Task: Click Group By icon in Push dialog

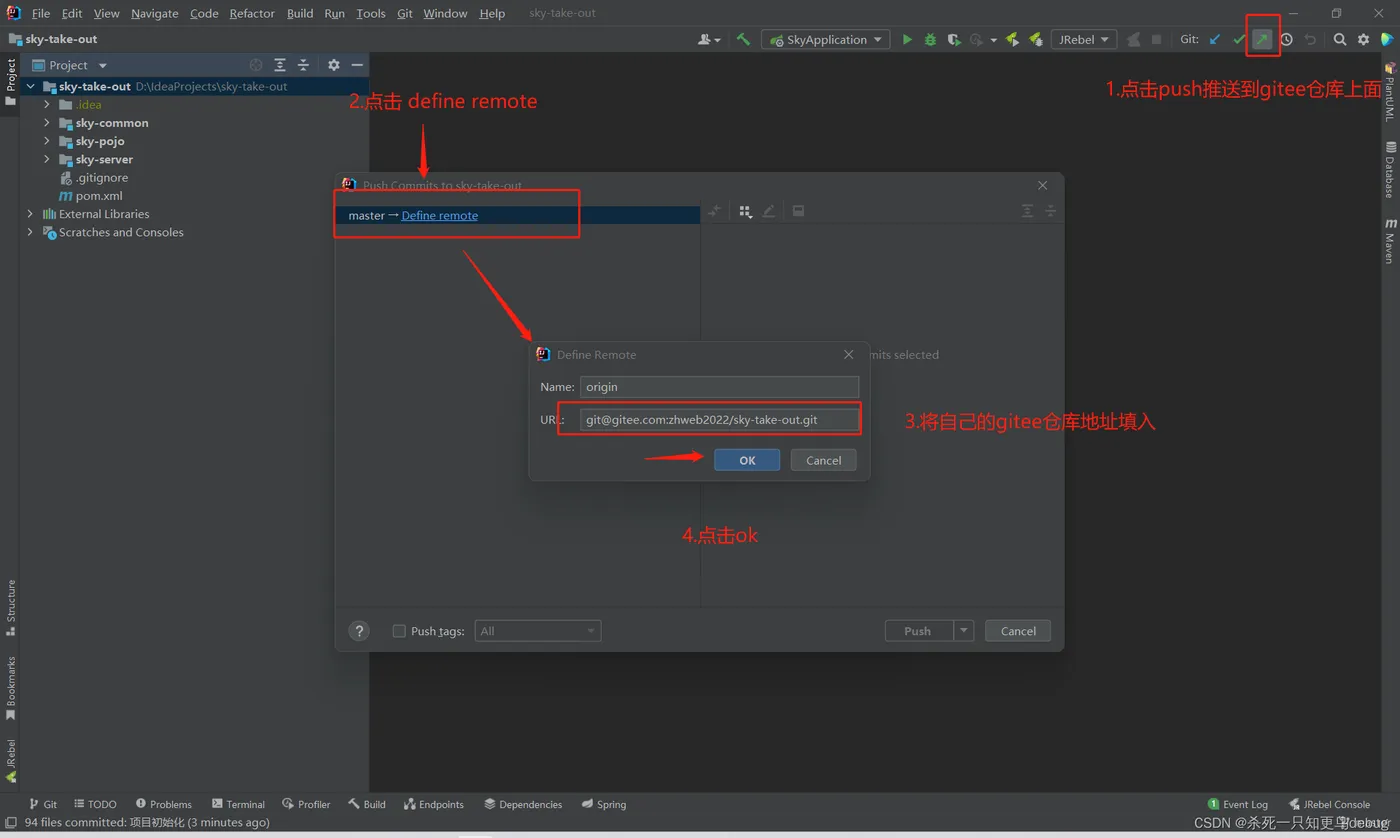Action: tap(745, 211)
